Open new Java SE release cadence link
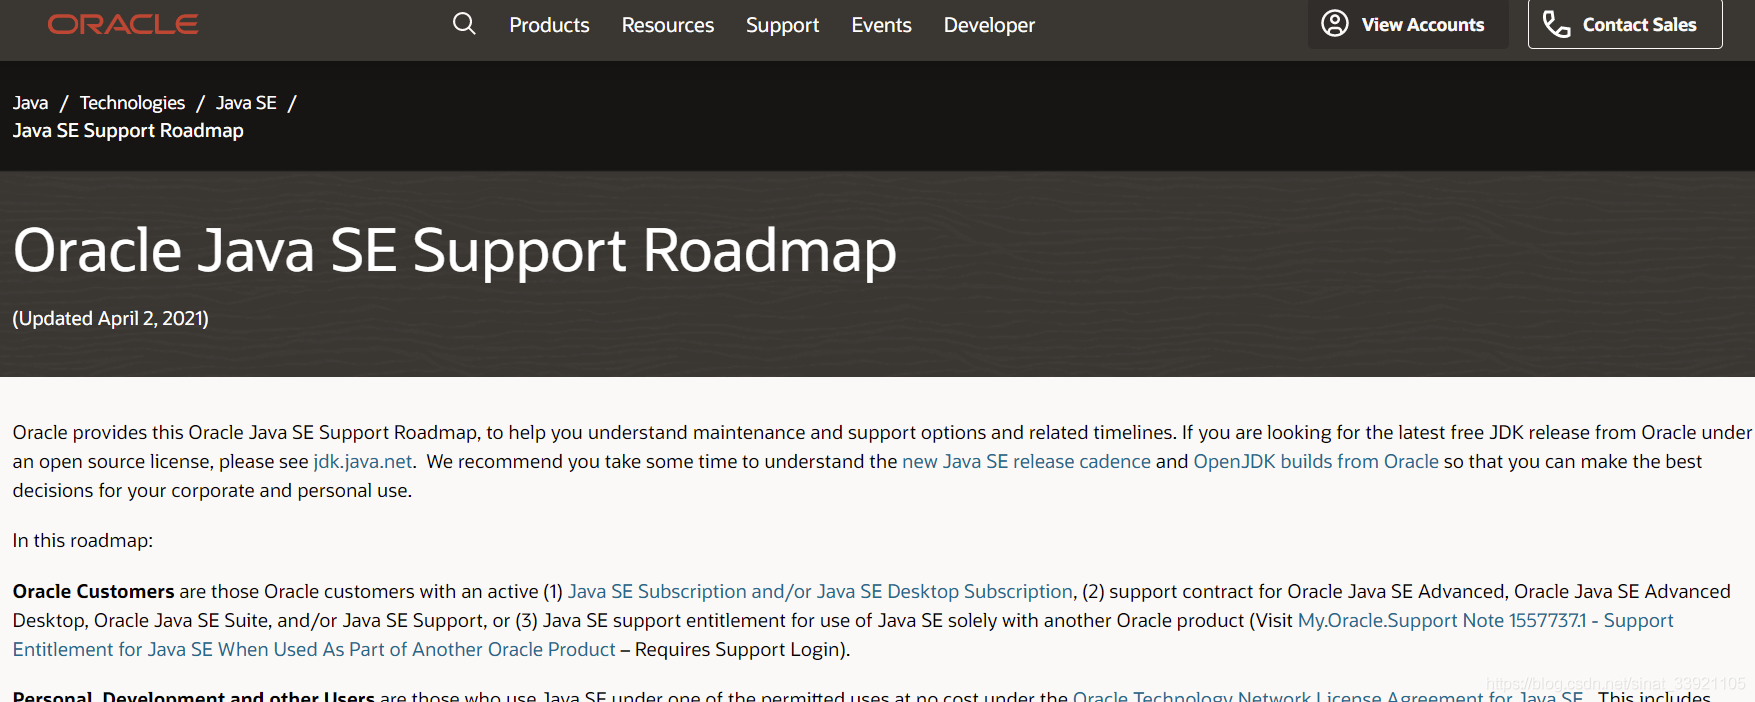Viewport: 1755px width, 702px height. pos(1026,462)
